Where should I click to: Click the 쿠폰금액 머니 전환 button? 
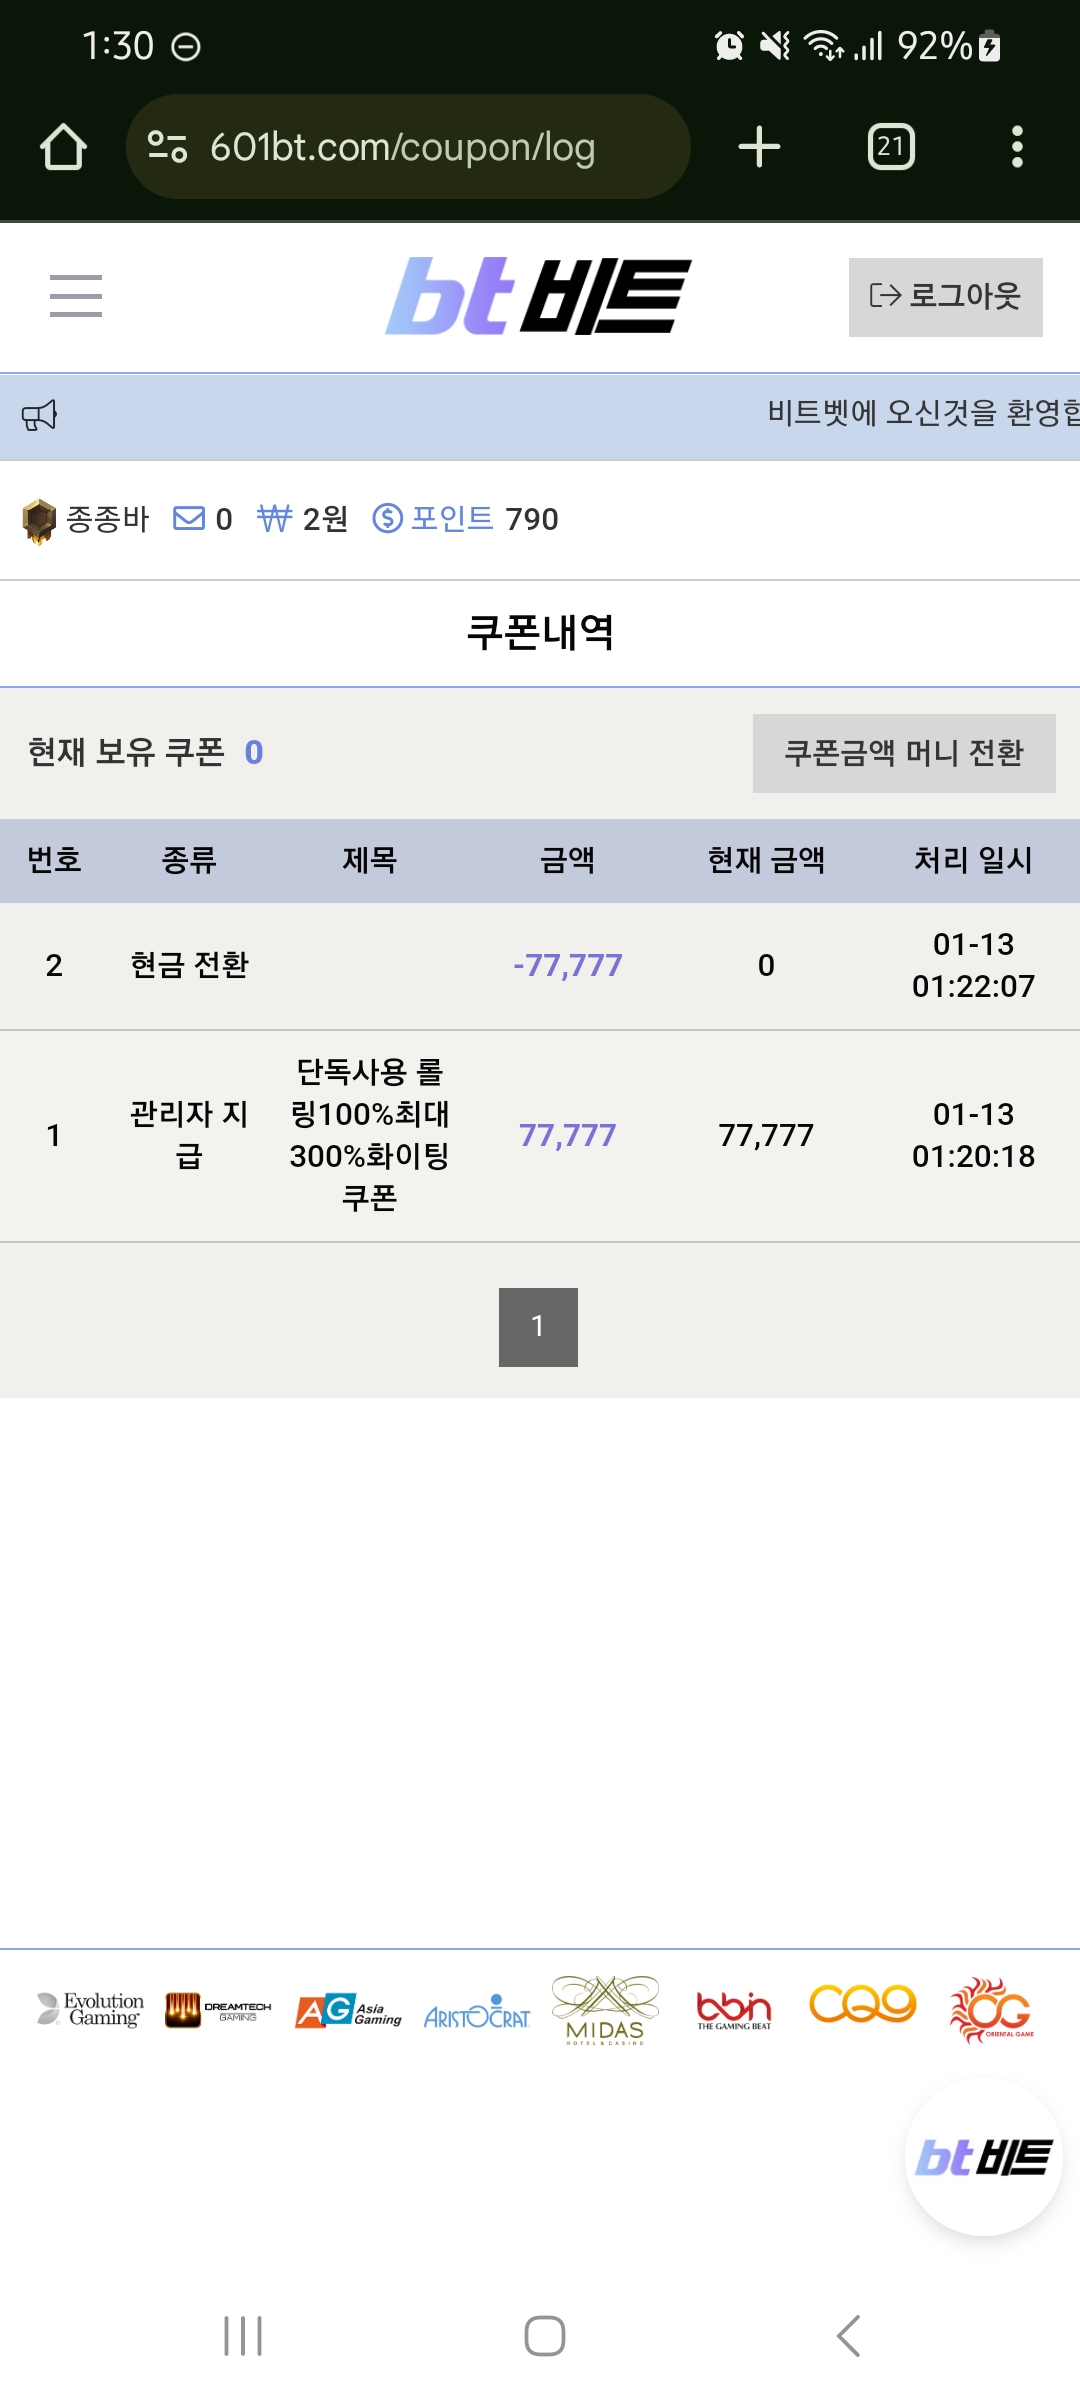904,753
